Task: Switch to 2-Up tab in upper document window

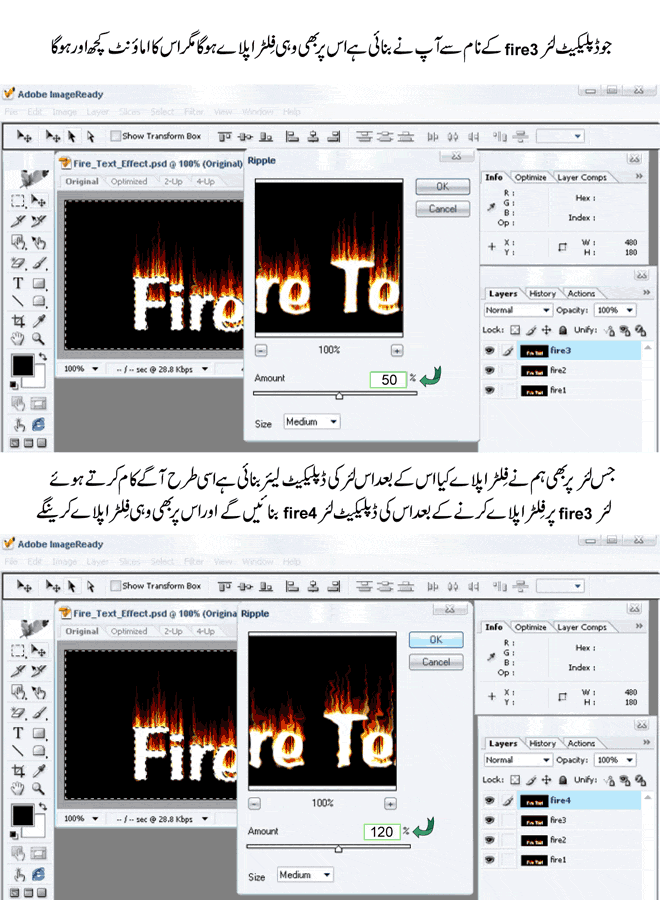Action: [173, 181]
